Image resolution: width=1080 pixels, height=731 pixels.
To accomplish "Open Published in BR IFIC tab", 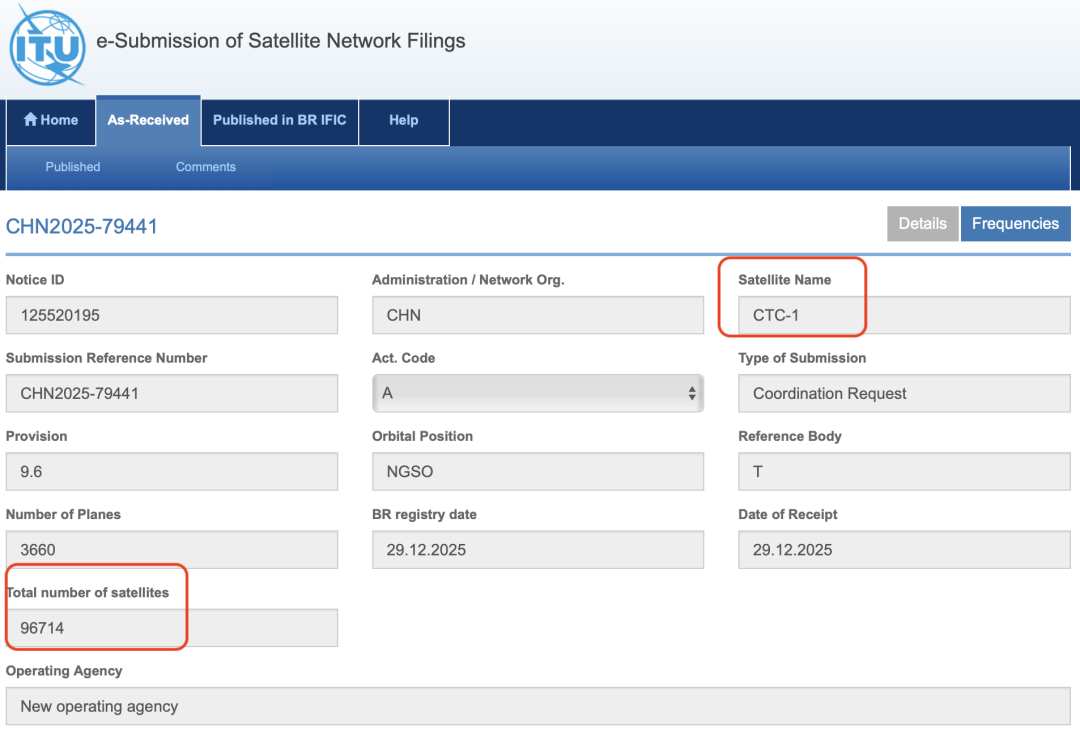I will [x=279, y=120].
